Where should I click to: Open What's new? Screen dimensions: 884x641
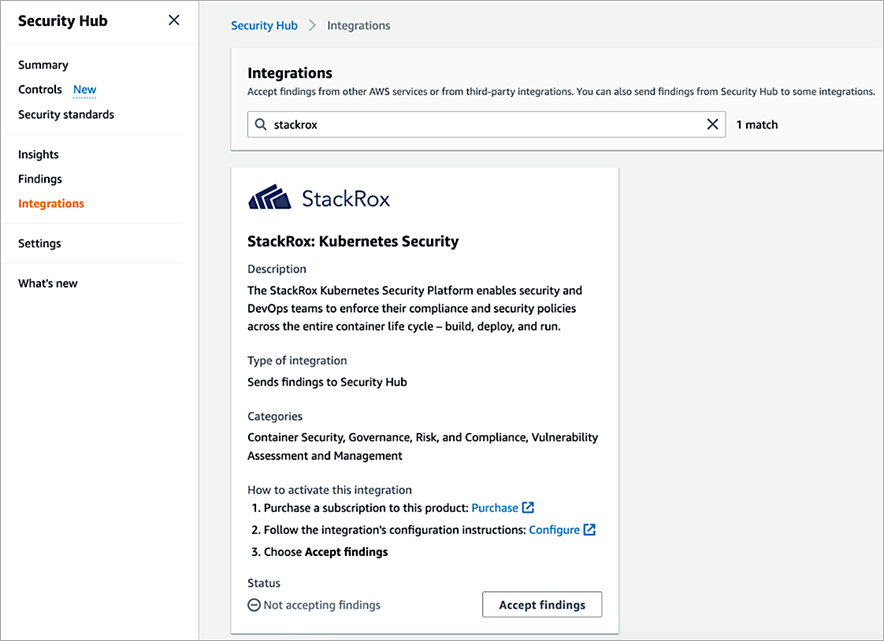(48, 284)
